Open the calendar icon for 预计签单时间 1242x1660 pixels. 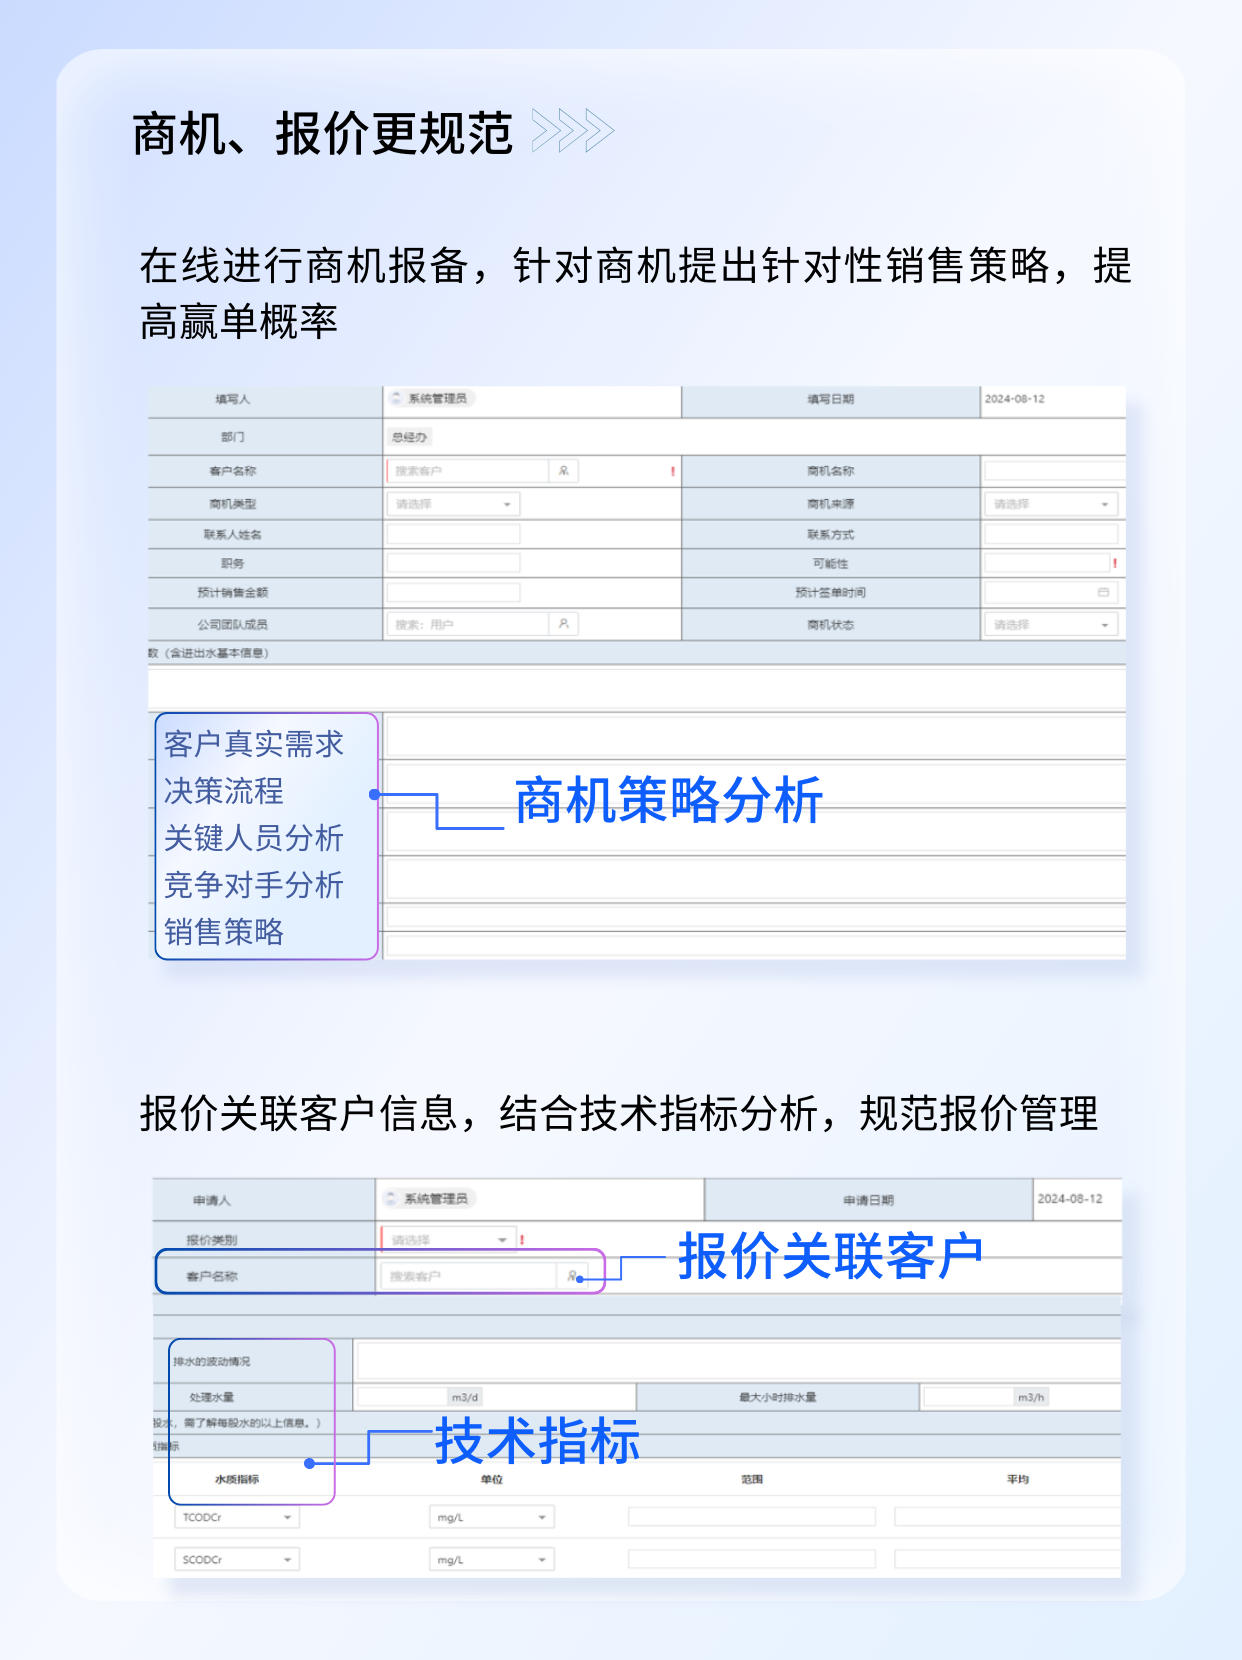pos(1103,593)
